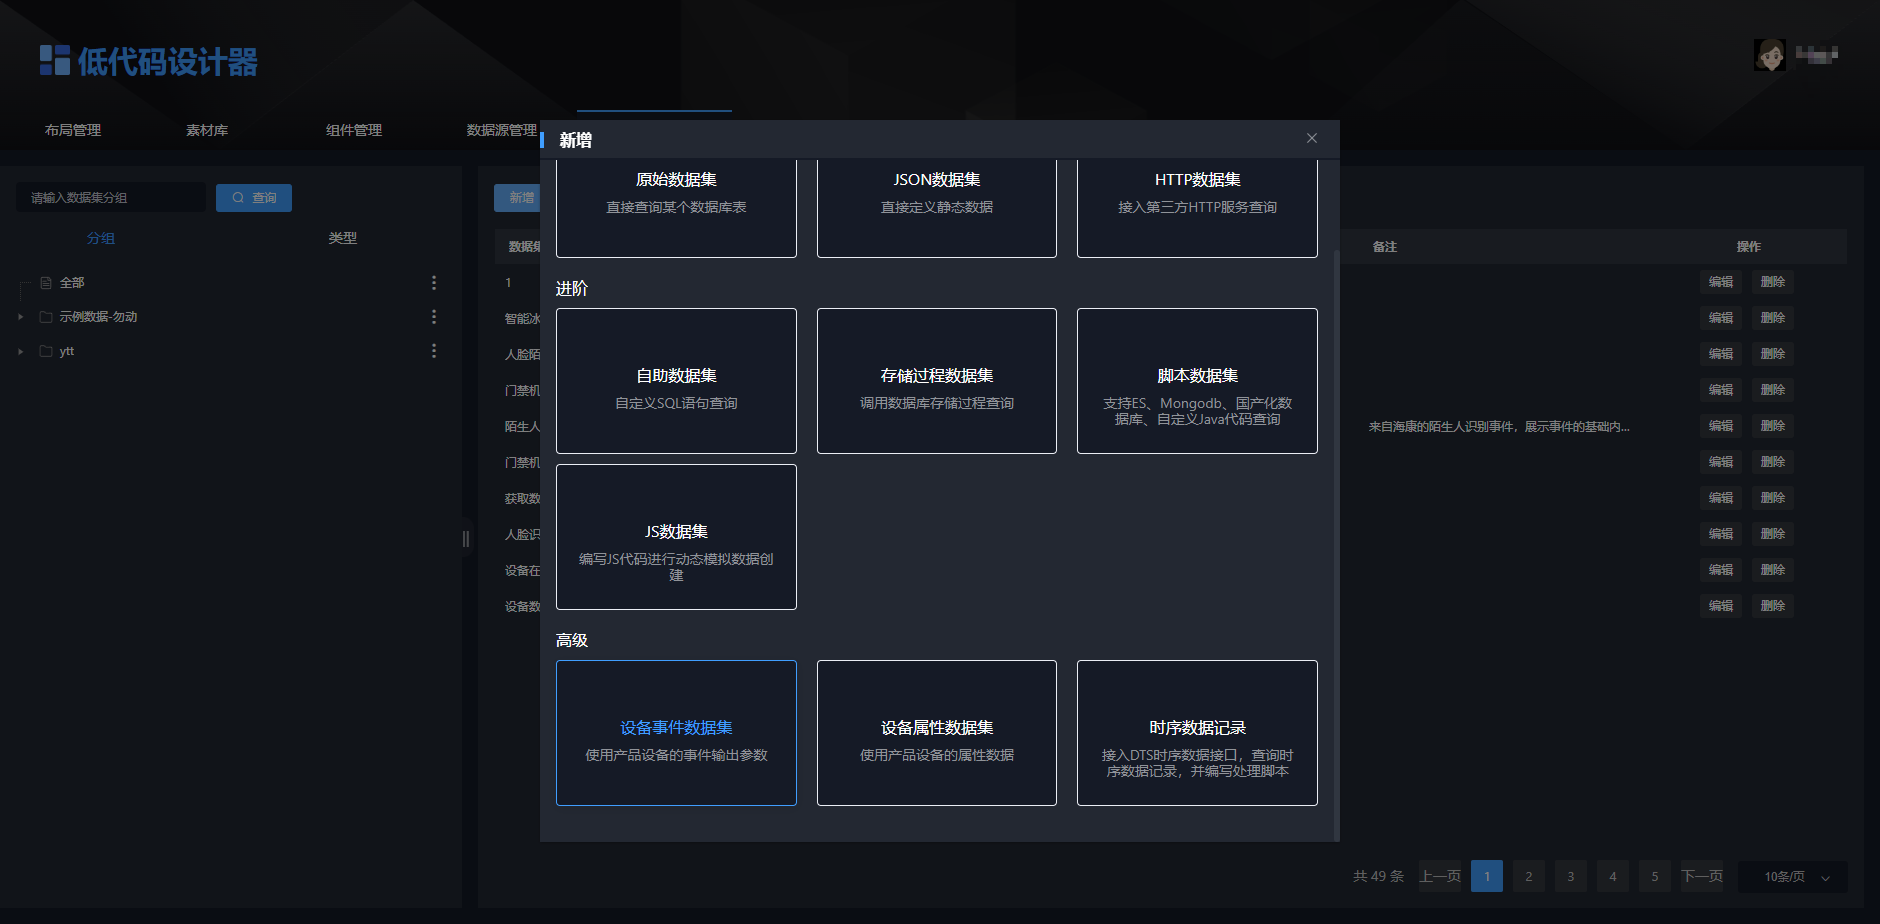Image resolution: width=1880 pixels, height=924 pixels.
Task: Click the folder icon of ytt
Action: coord(46,351)
